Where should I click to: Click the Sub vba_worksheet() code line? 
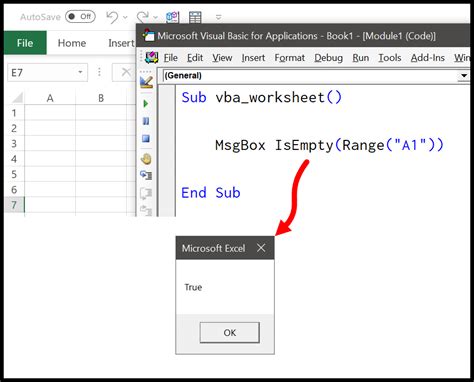point(262,98)
